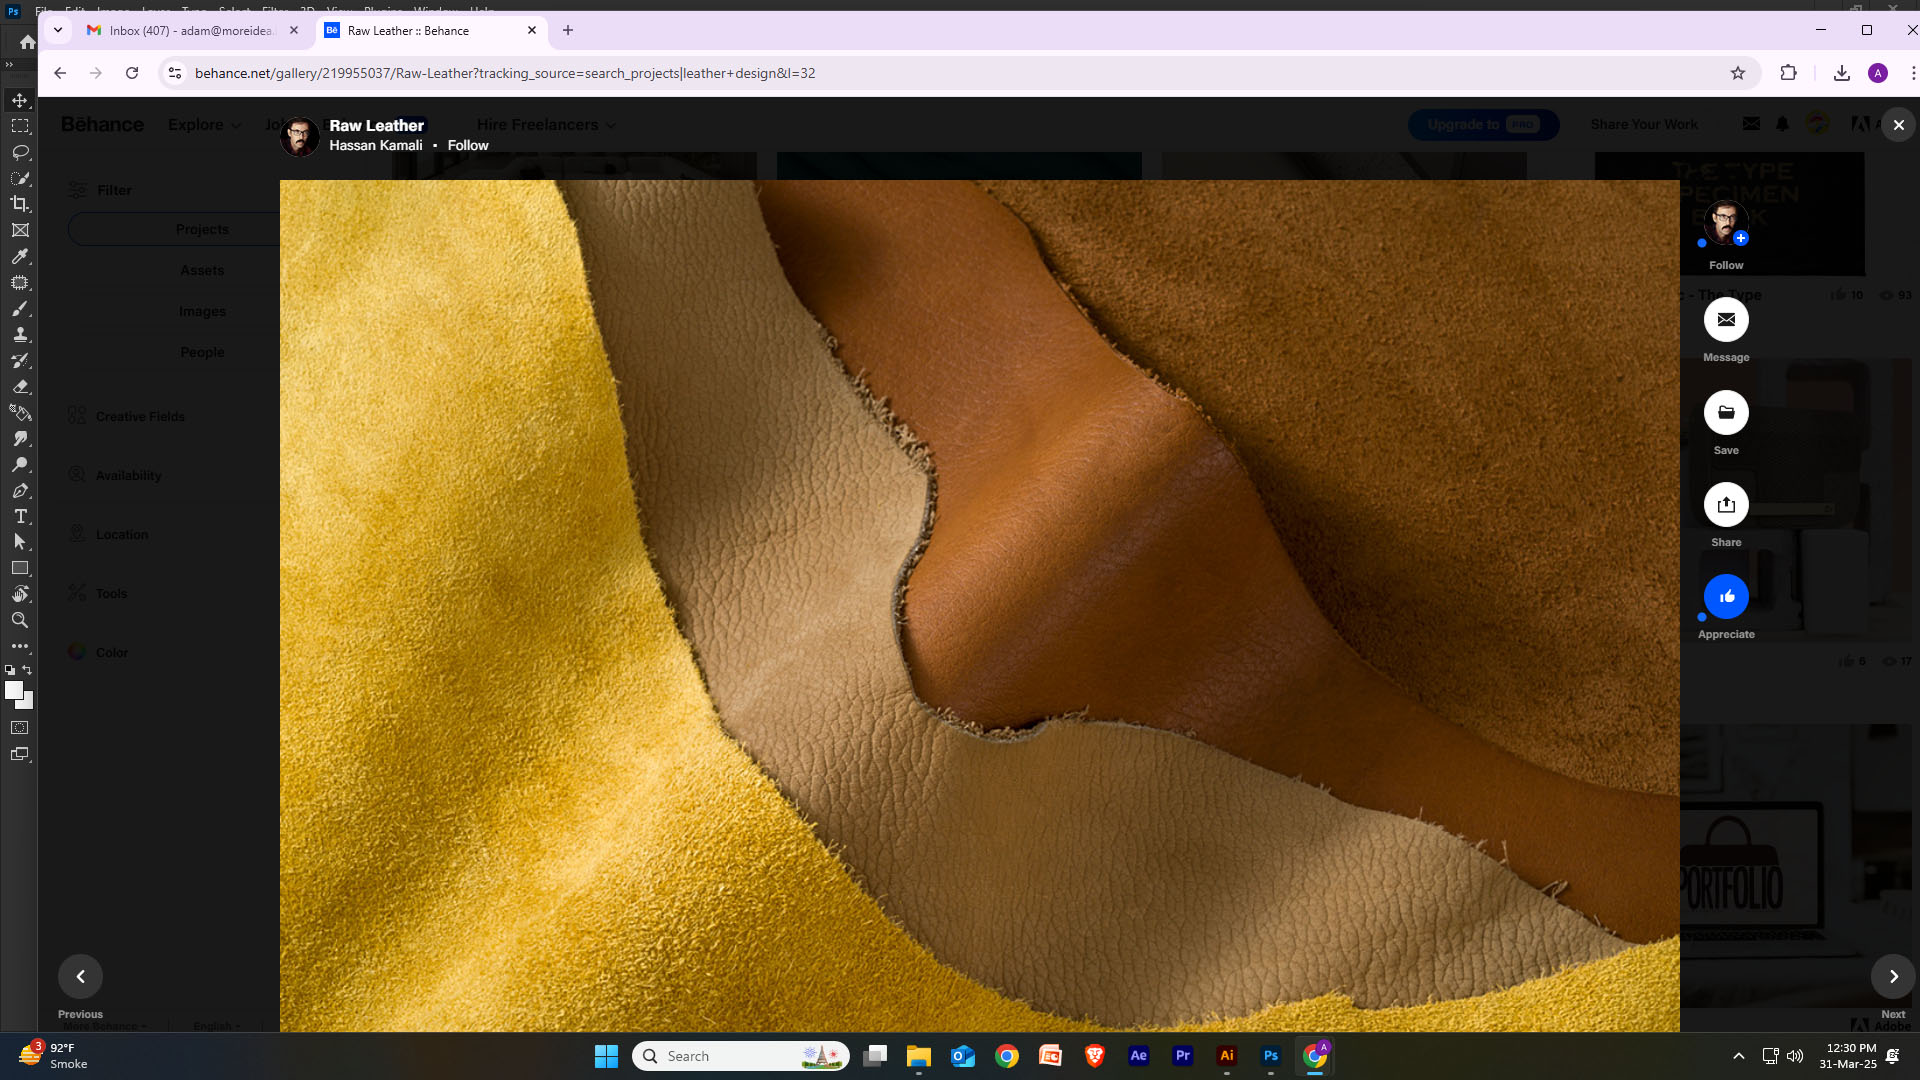This screenshot has width=1920, height=1080.
Task: Click the foreground color swatch
Action: (13, 690)
